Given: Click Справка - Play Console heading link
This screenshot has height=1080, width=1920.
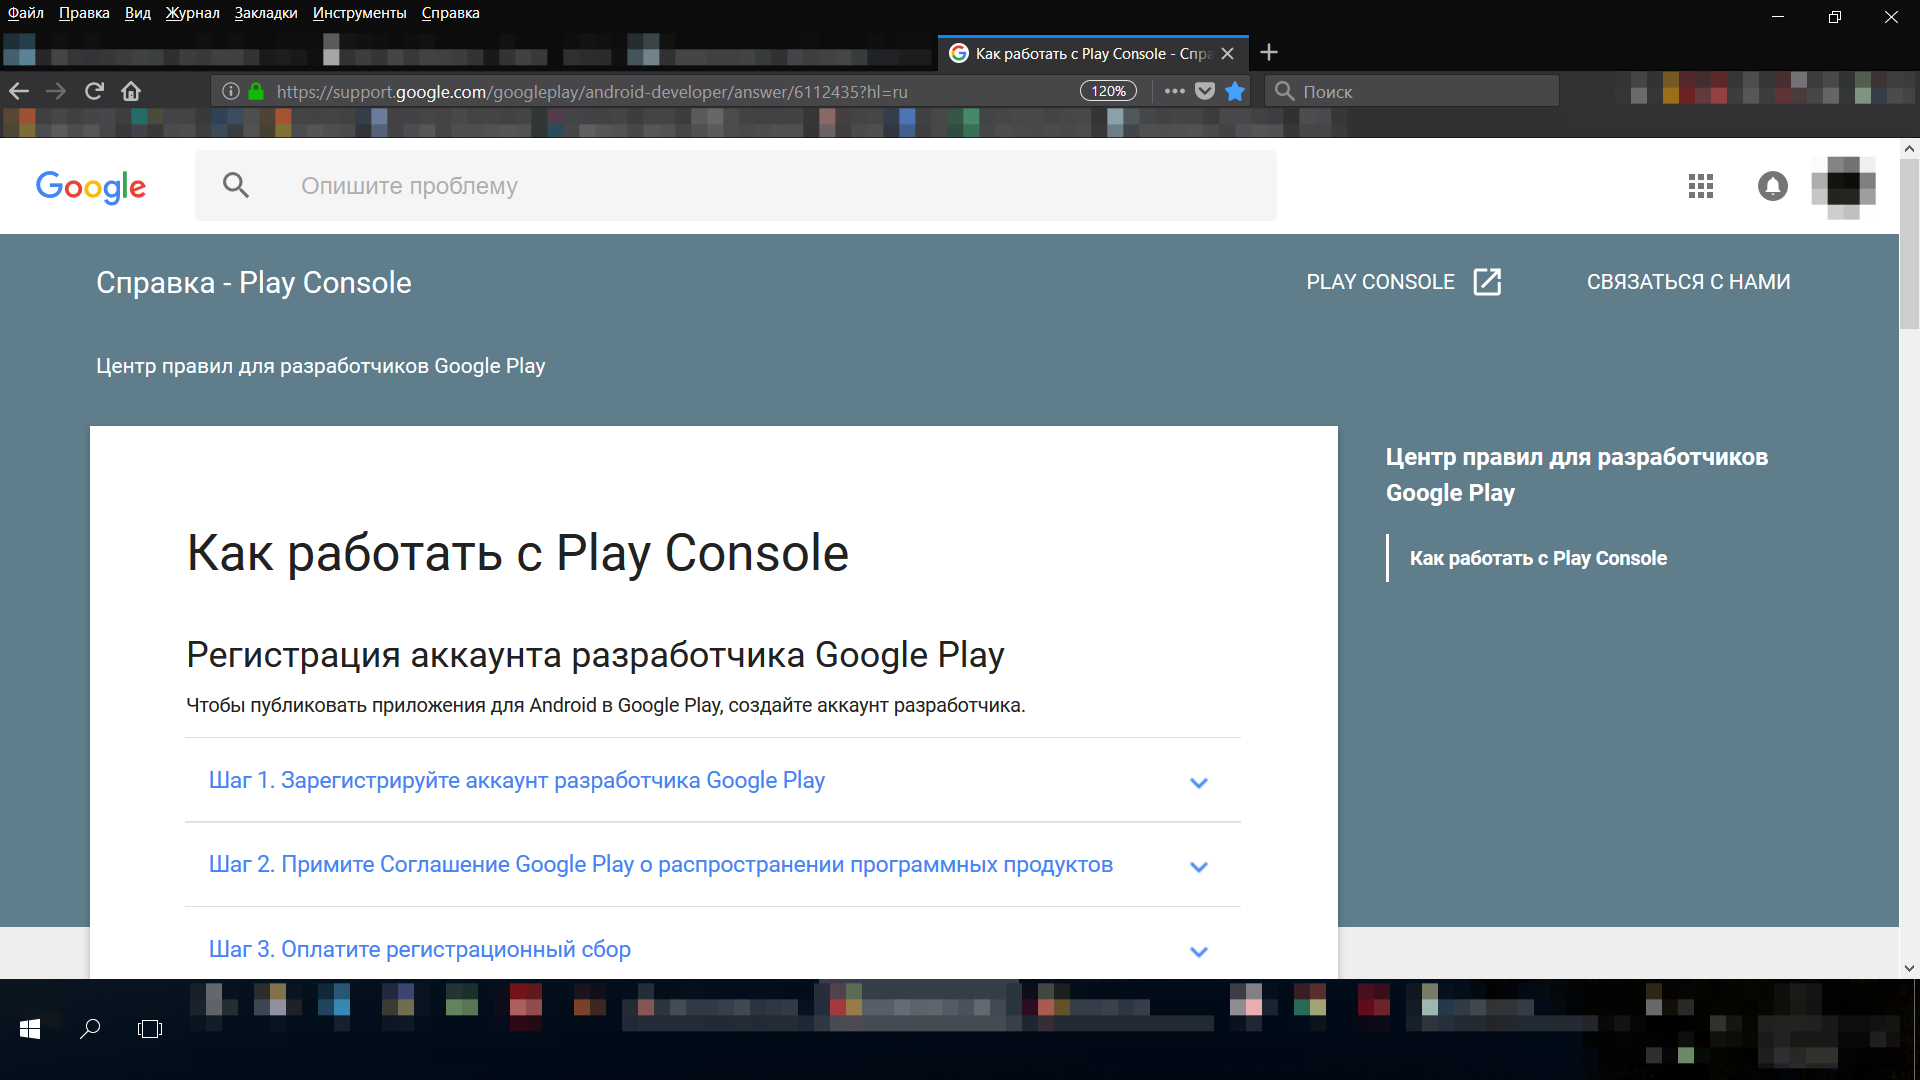Looking at the screenshot, I should pos(254,283).
